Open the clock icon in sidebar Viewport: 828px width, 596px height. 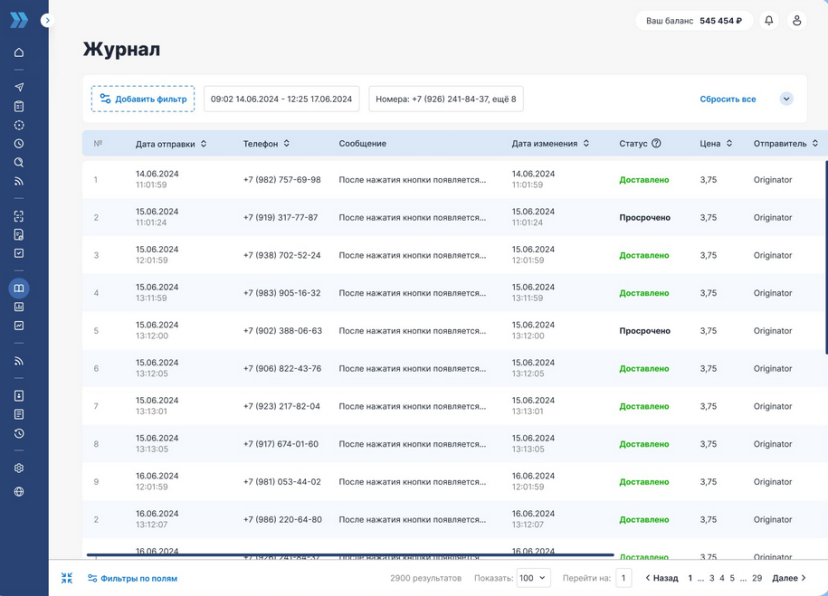(x=19, y=144)
